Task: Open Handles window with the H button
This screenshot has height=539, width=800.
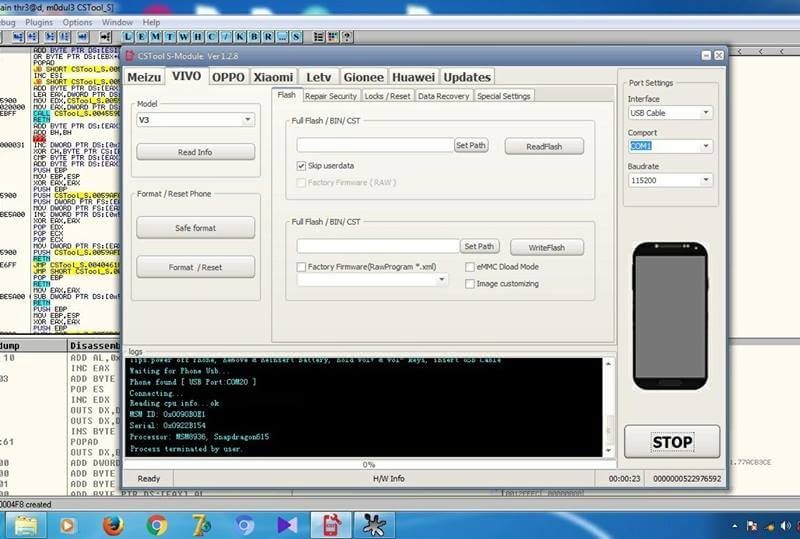Action: click(197, 37)
